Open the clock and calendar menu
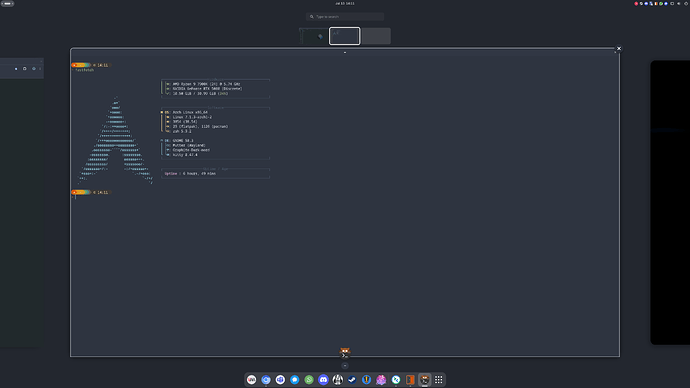The width and height of the screenshot is (690, 388). pyautogui.click(x=345, y=4)
